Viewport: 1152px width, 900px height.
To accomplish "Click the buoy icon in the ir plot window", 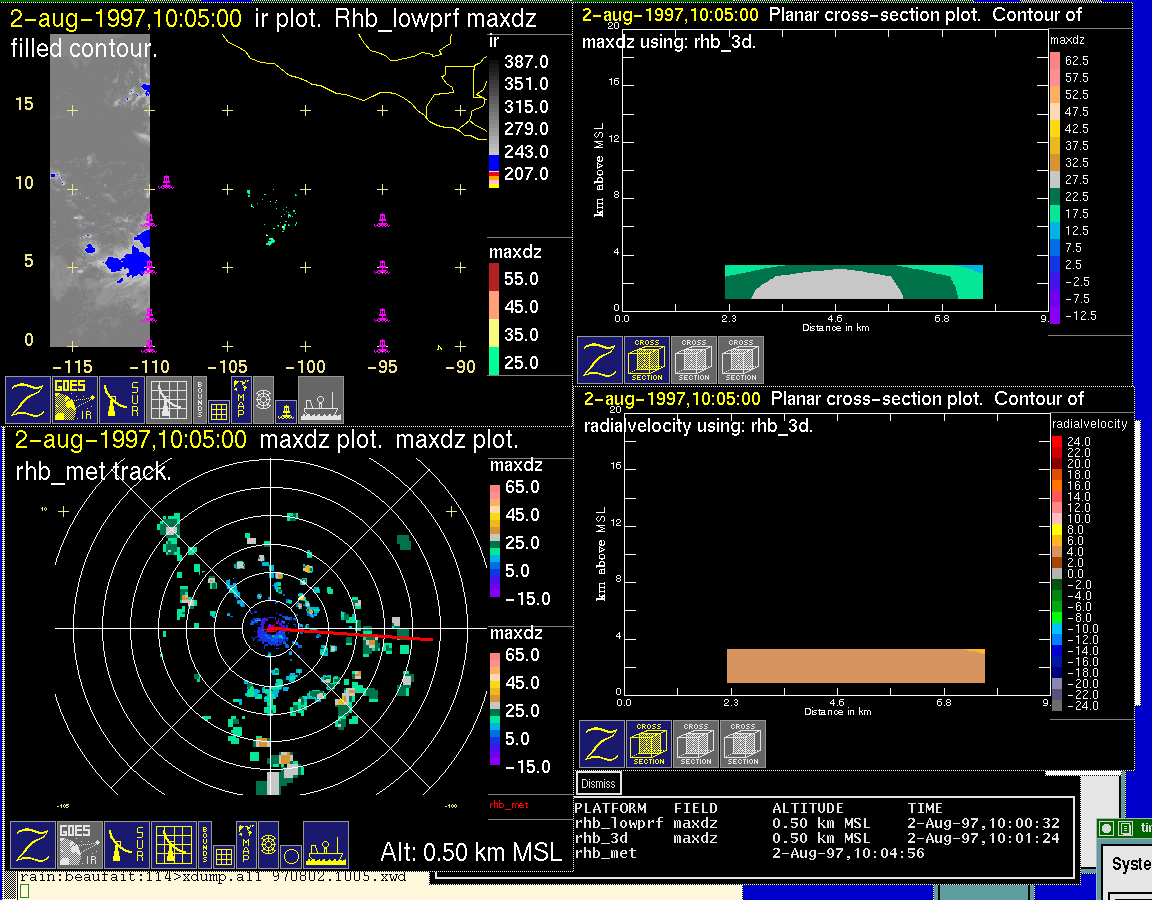I will pyautogui.click(x=284, y=409).
